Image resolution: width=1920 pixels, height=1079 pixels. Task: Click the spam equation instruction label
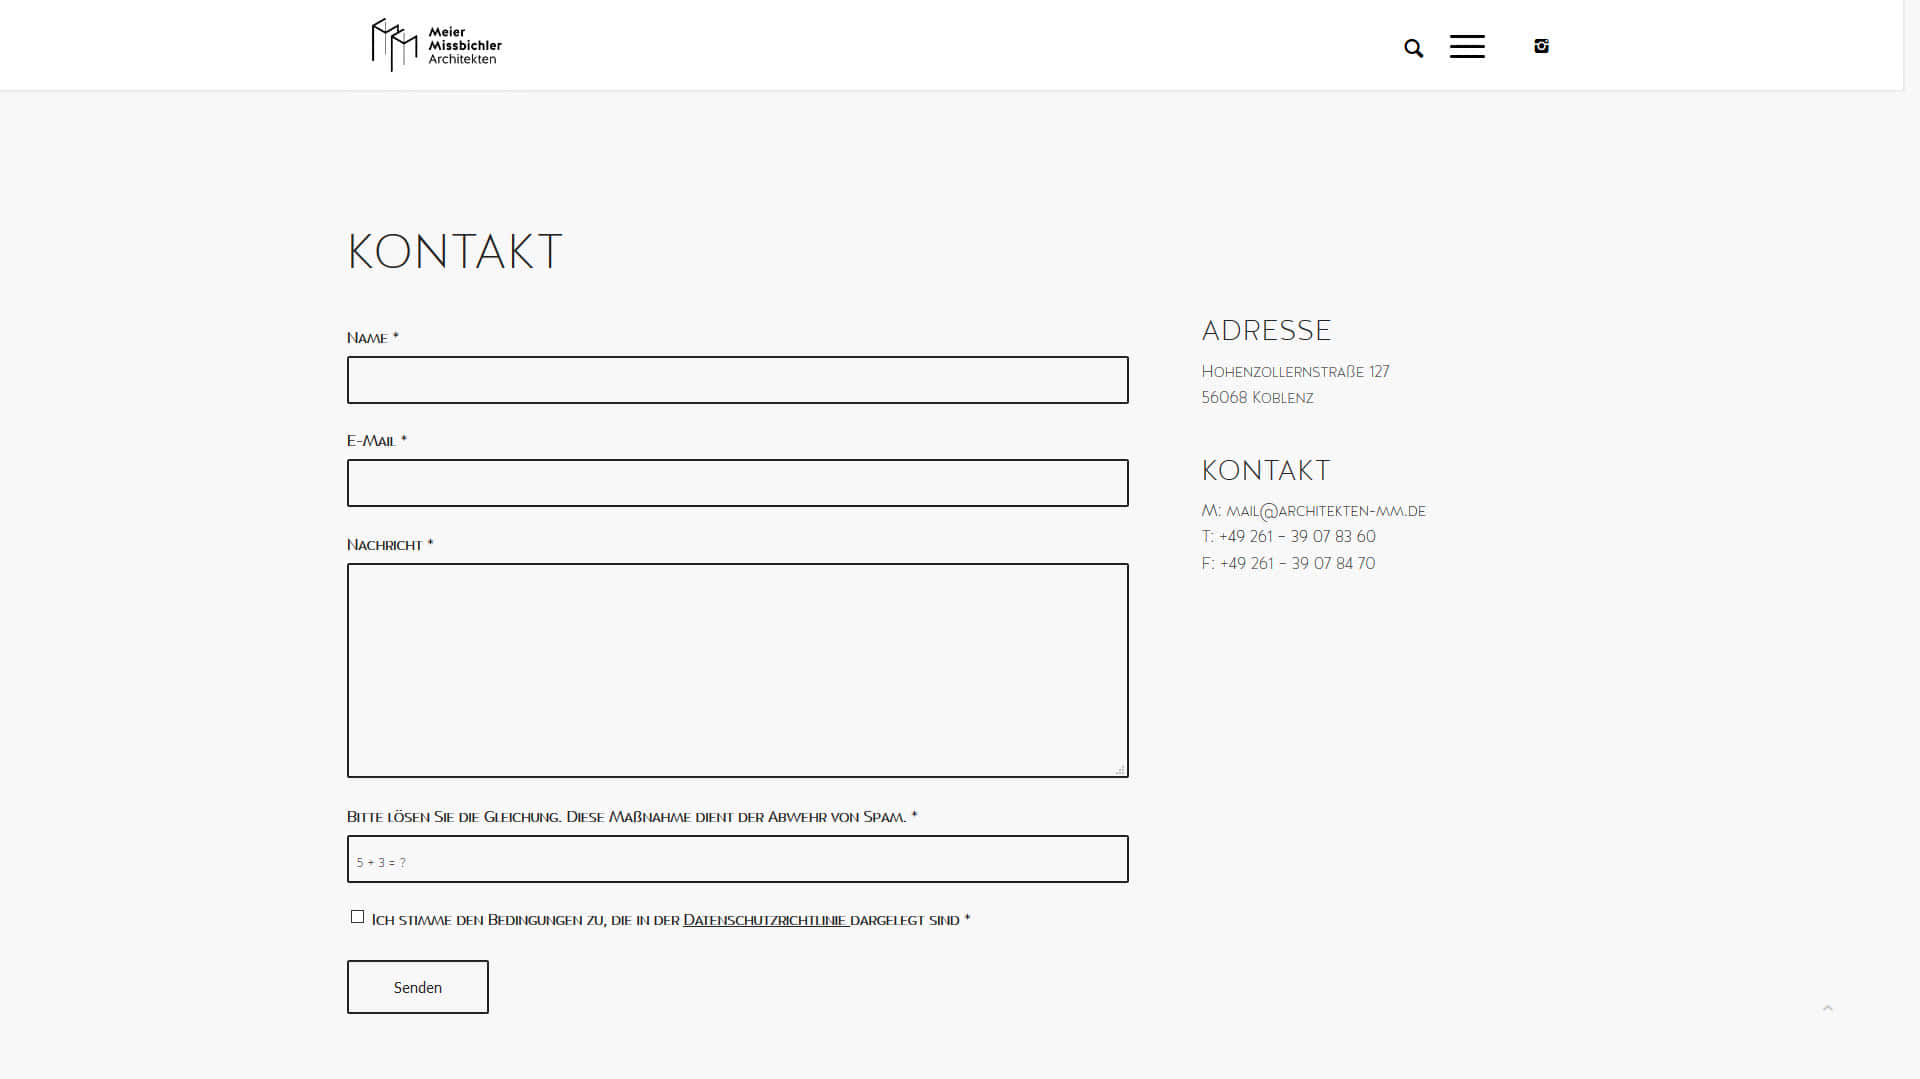point(632,817)
